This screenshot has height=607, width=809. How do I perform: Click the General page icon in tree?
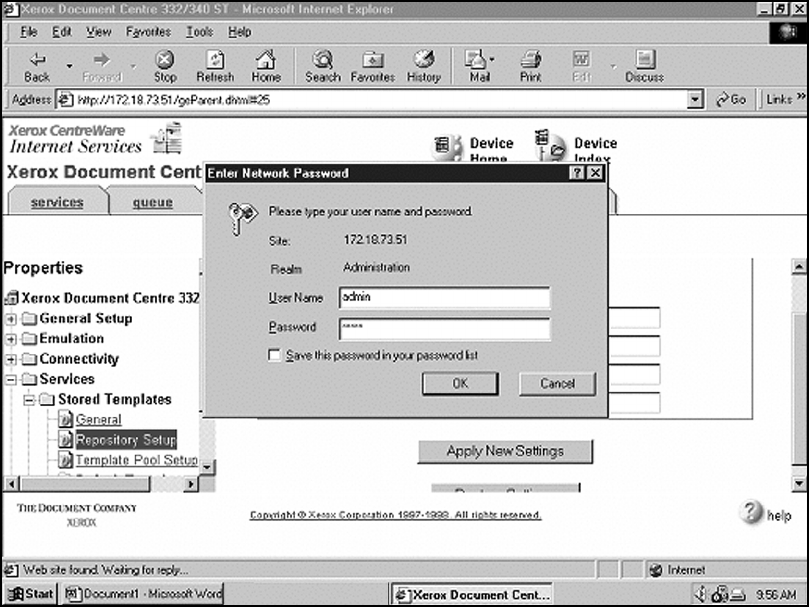click(x=65, y=419)
